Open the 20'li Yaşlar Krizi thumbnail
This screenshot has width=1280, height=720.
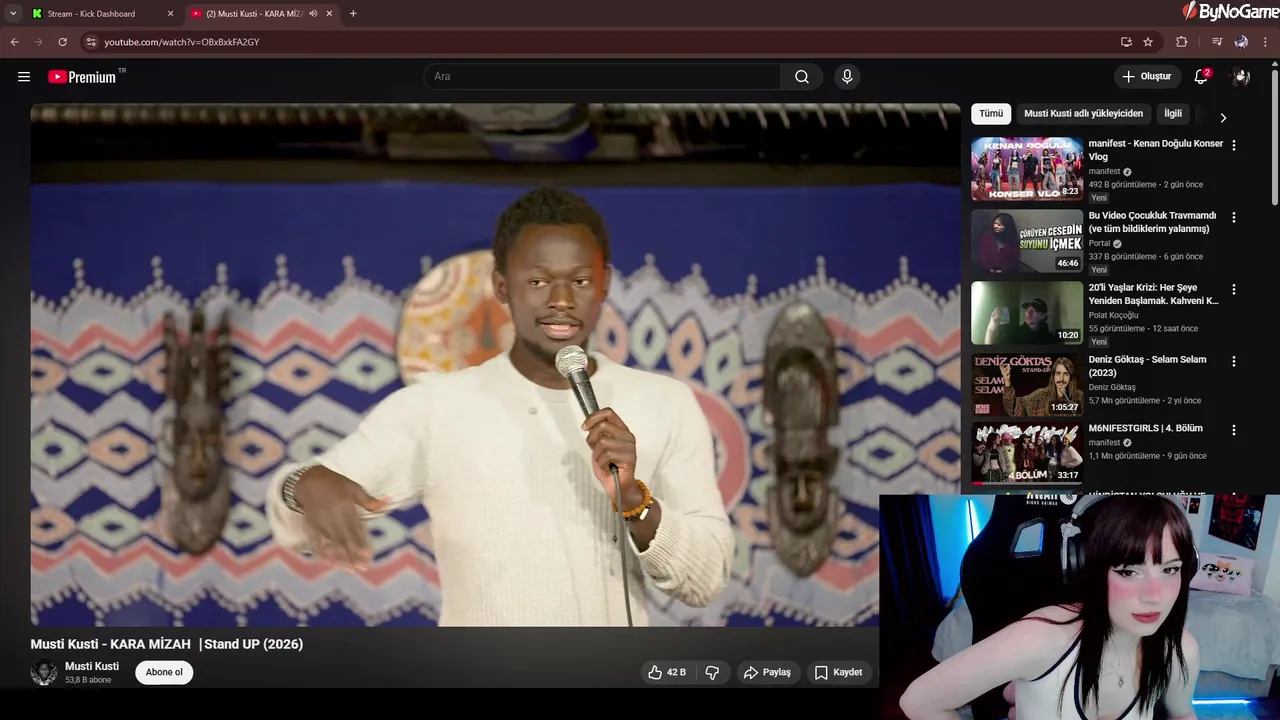coord(1027,313)
